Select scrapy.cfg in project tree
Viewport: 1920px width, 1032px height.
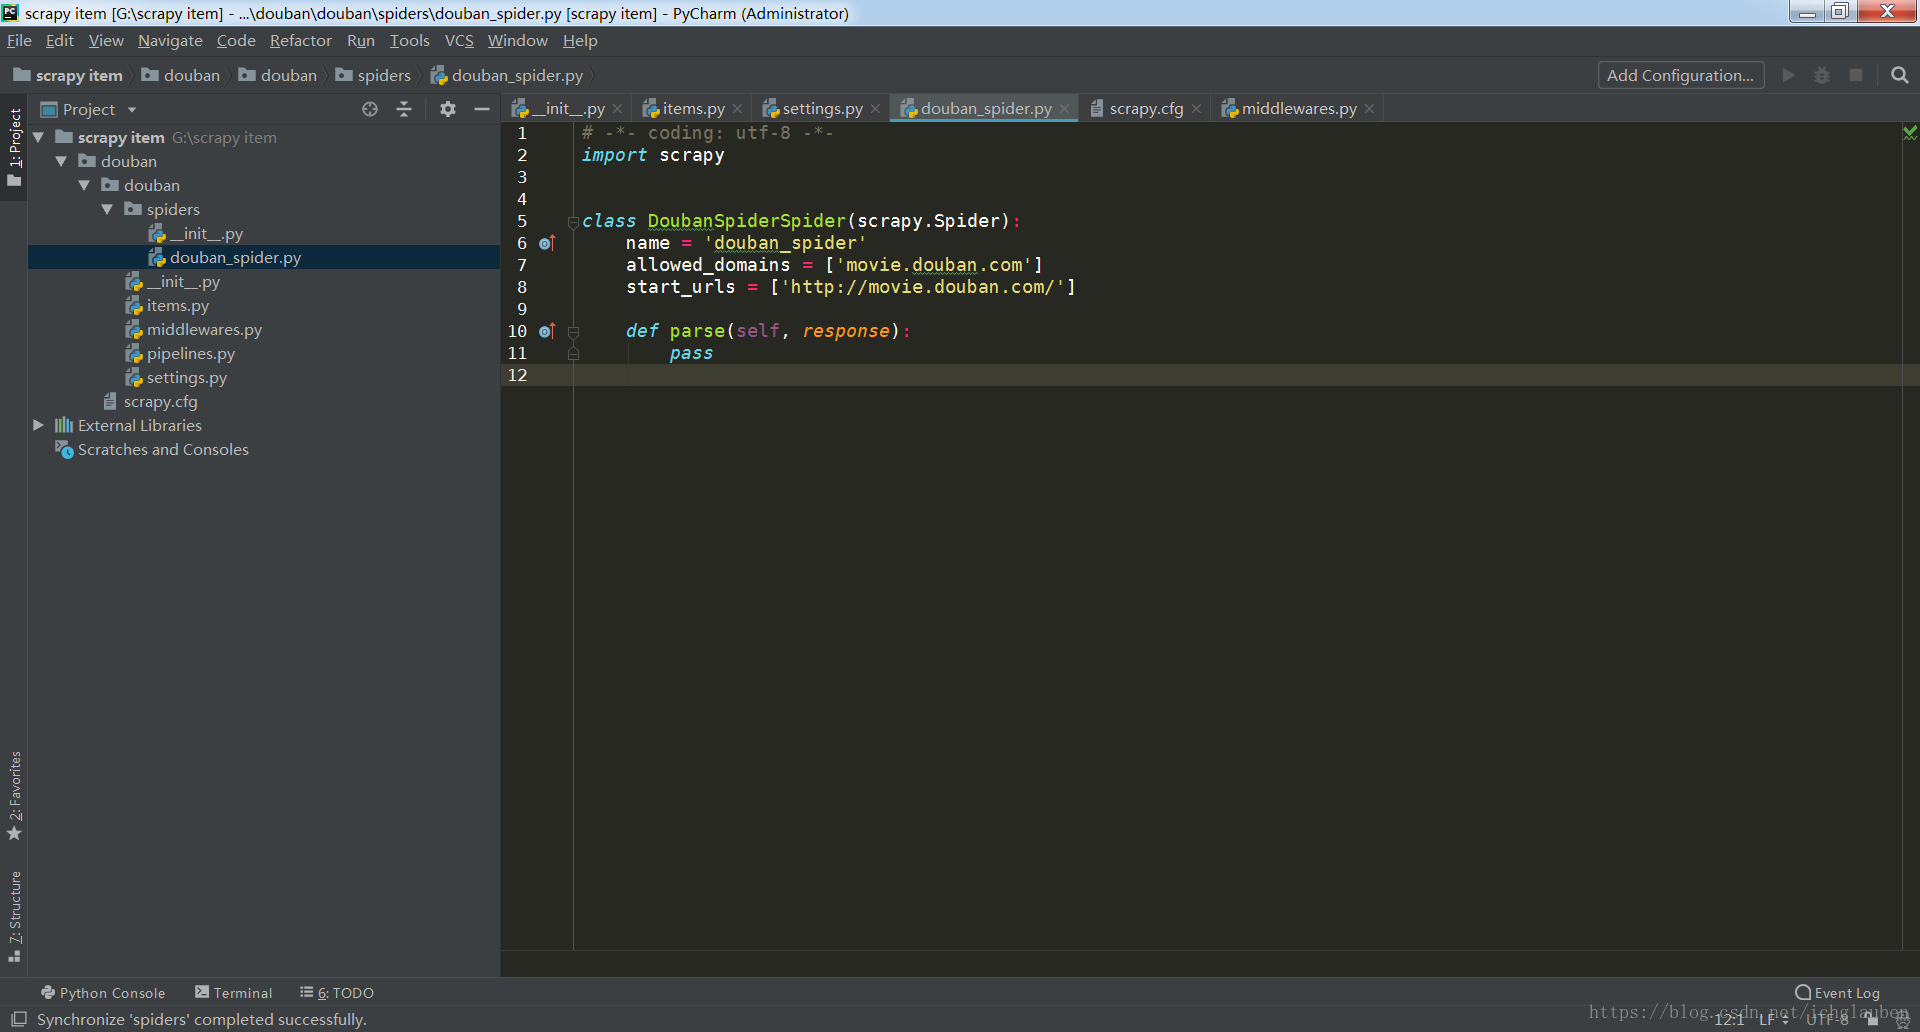click(264, 401)
